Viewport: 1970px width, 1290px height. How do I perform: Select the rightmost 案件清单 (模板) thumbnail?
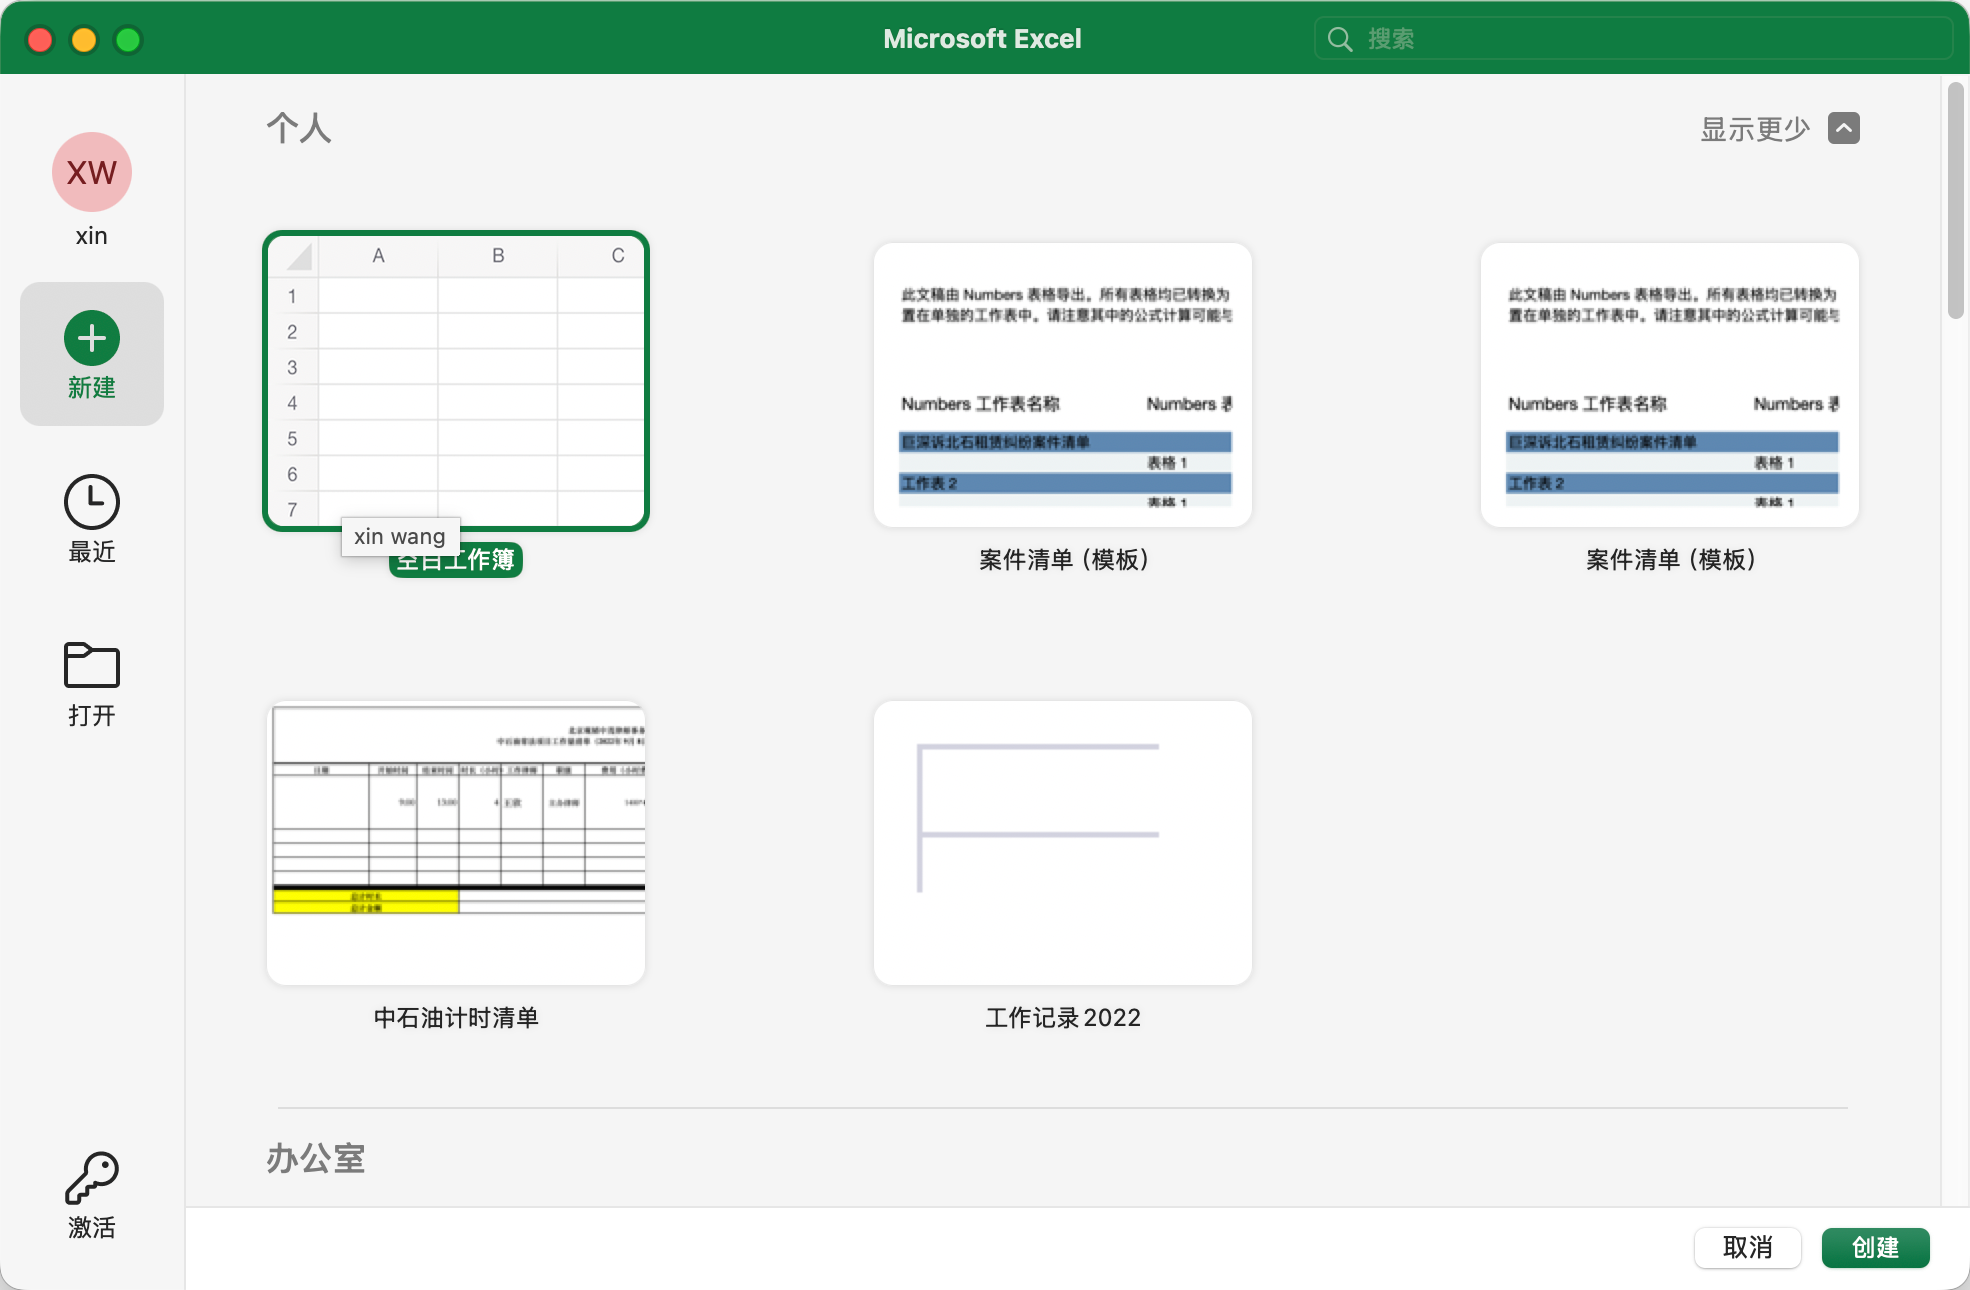(x=1670, y=385)
